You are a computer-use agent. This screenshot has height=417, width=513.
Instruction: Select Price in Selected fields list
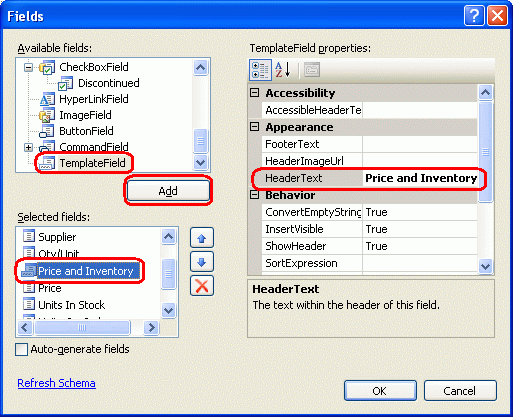(50, 288)
